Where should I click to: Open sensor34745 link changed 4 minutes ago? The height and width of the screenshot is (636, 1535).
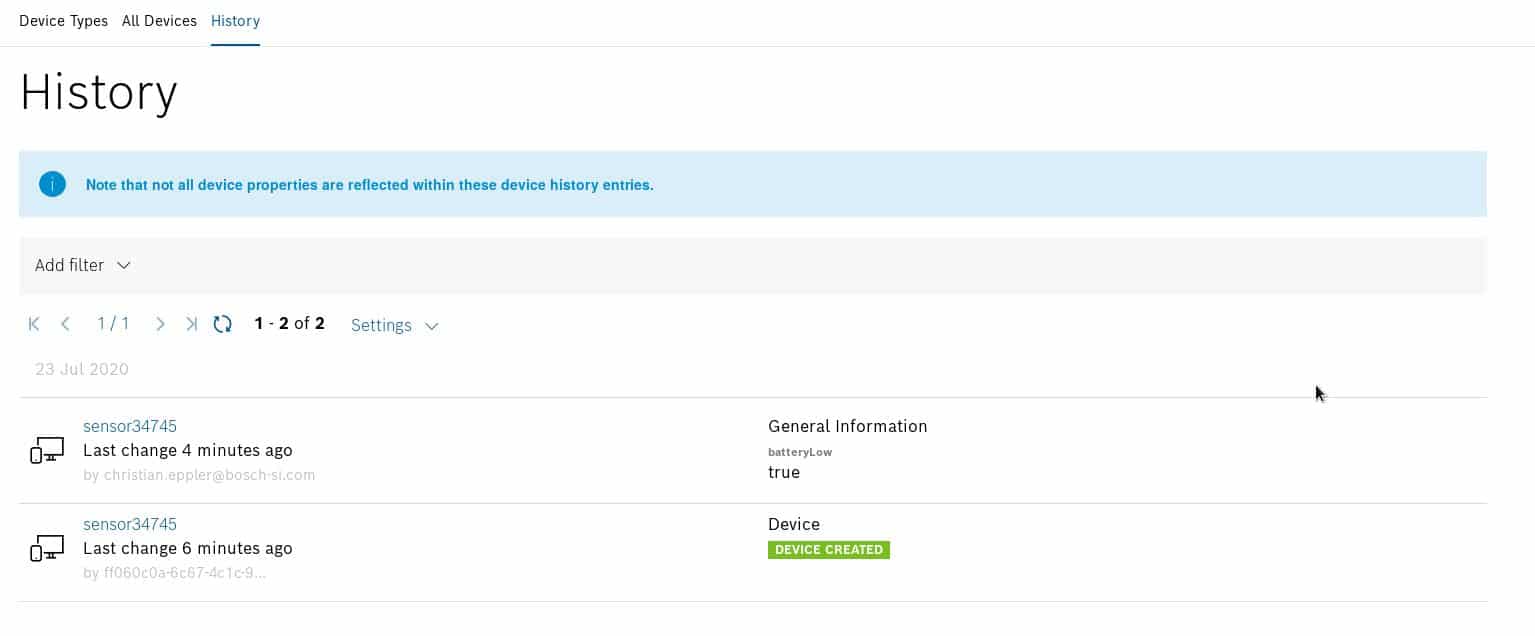[x=130, y=426]
